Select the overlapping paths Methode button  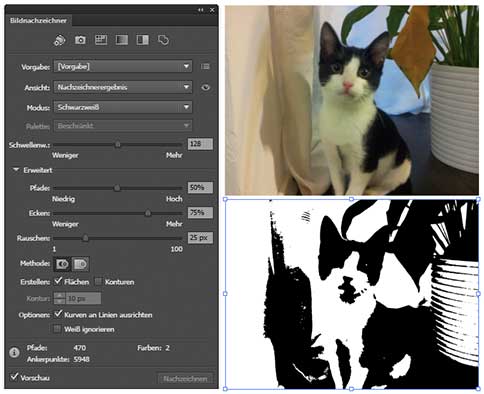click(x=80, y=264)
